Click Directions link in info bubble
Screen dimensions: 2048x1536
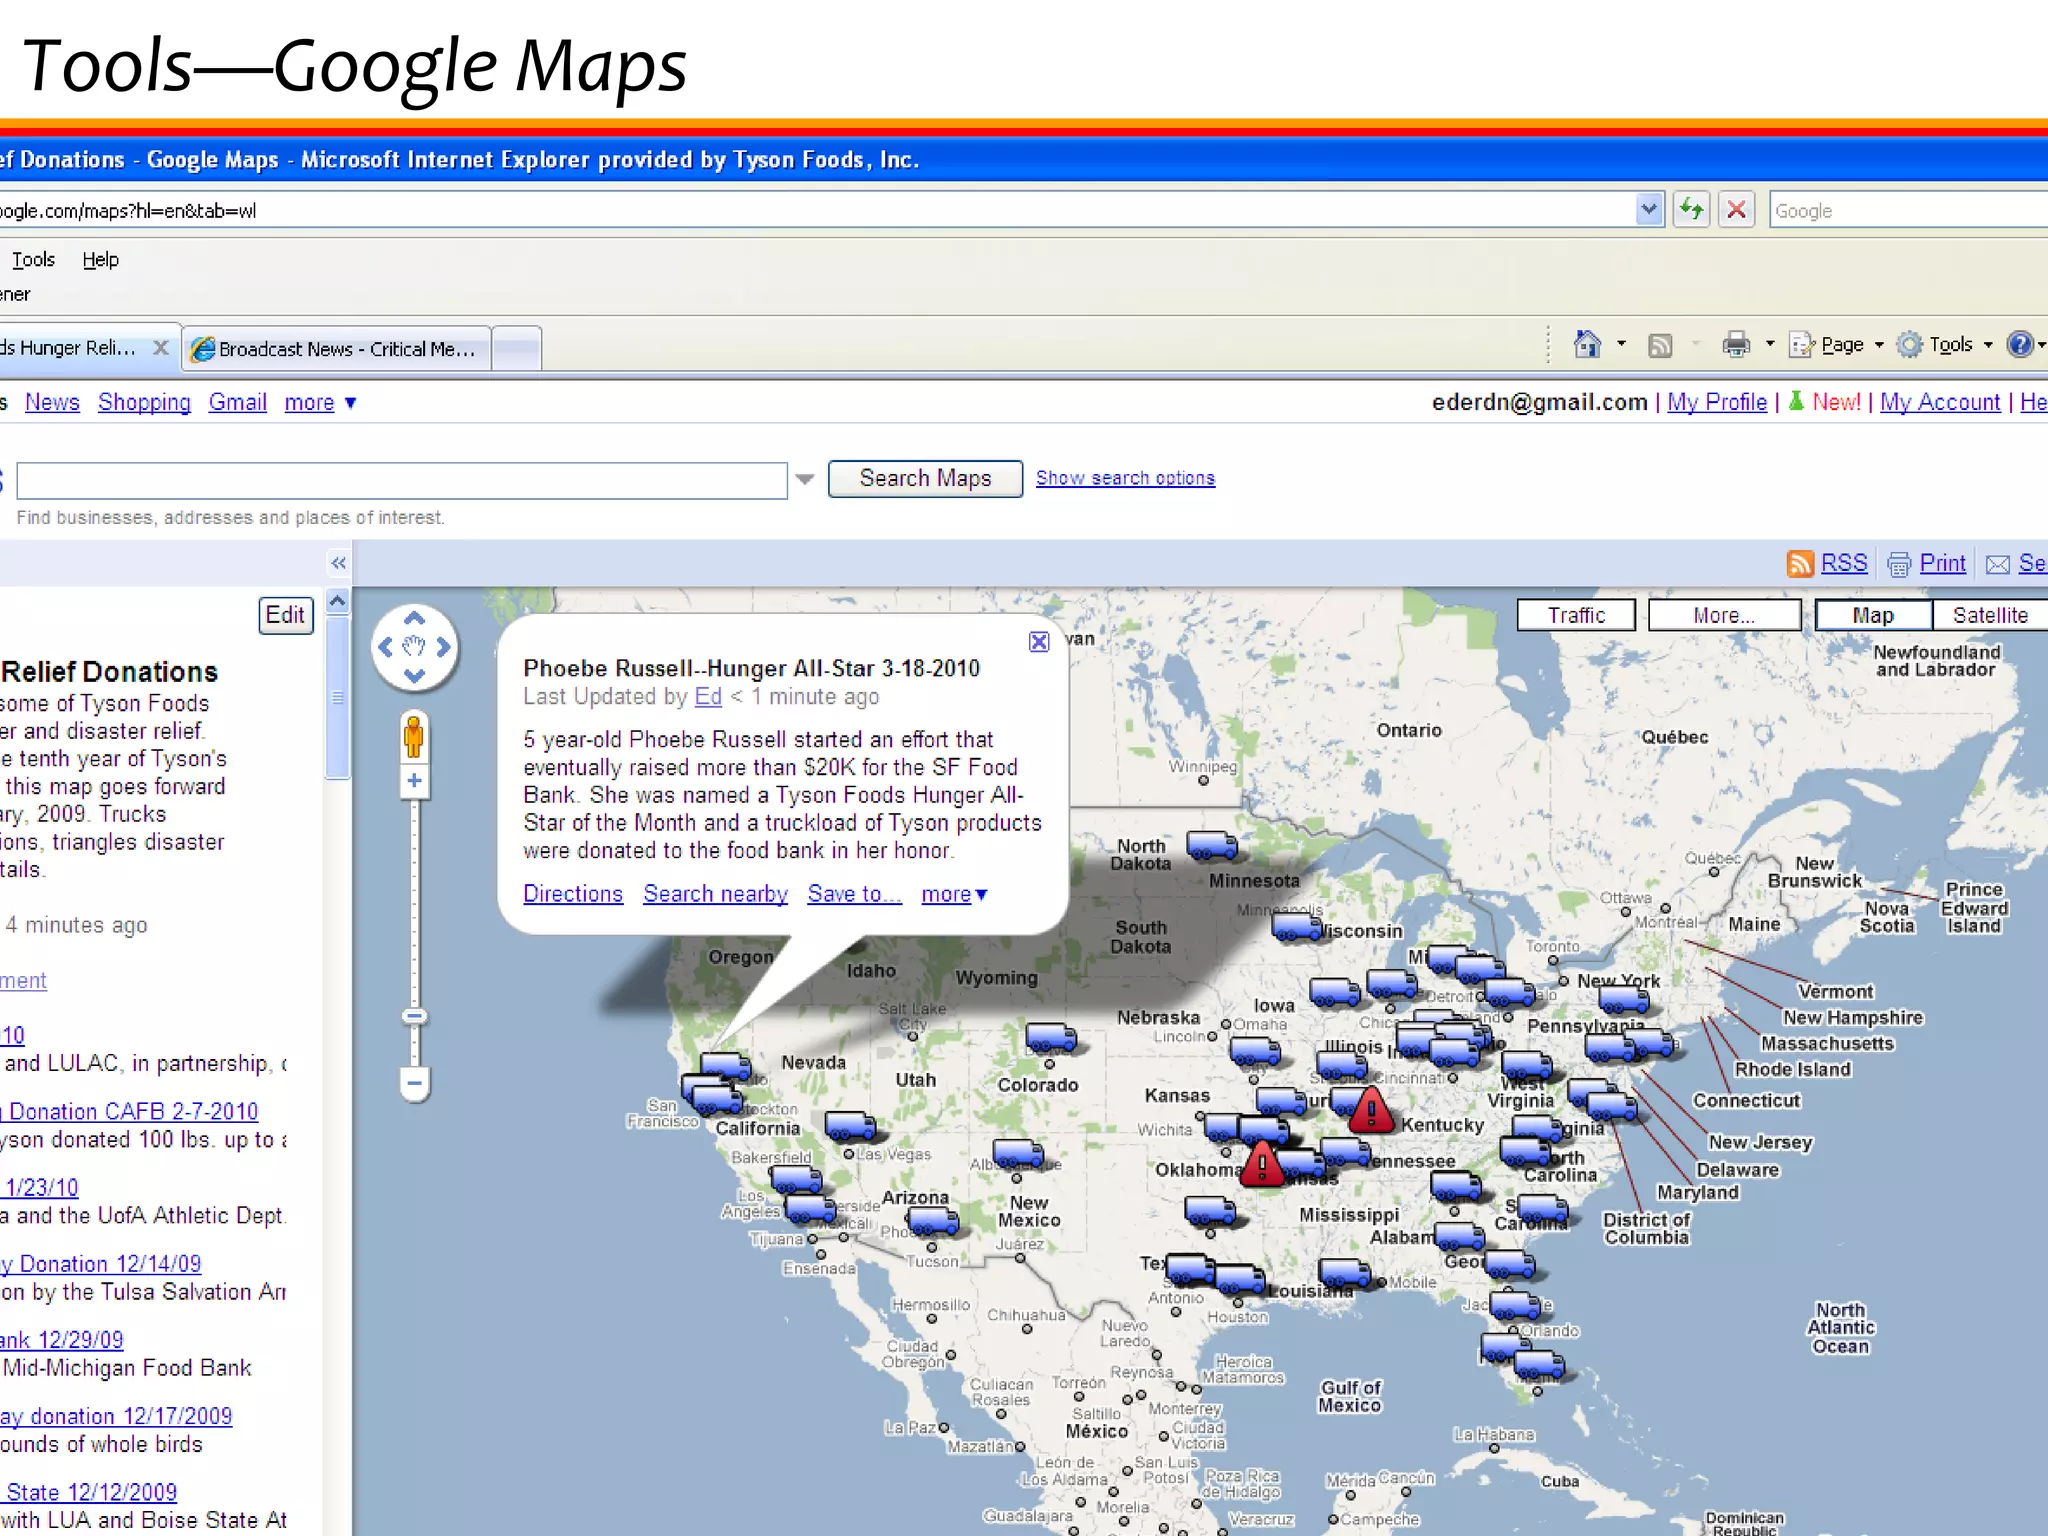pos(573,894)
